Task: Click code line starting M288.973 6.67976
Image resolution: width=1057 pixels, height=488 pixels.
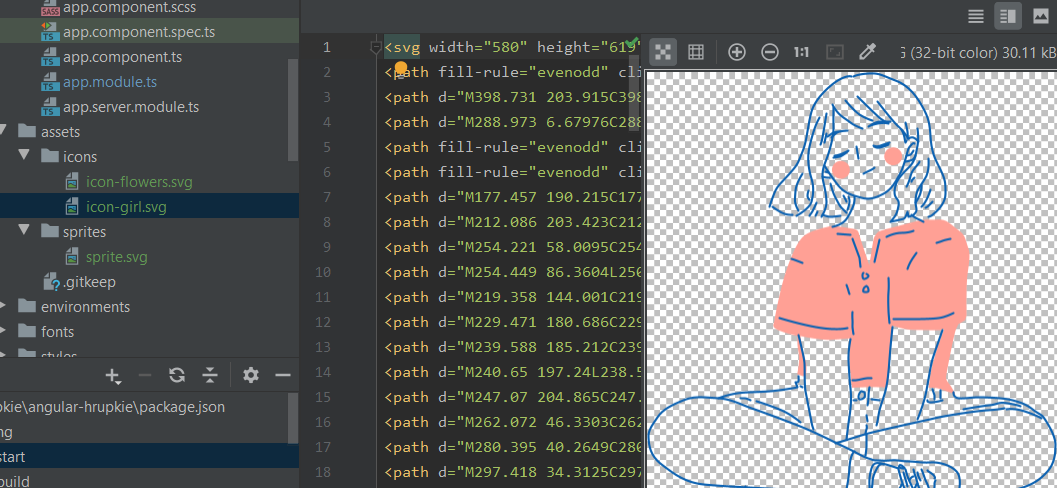Action: pyautogui.click(x=512, y=122)
